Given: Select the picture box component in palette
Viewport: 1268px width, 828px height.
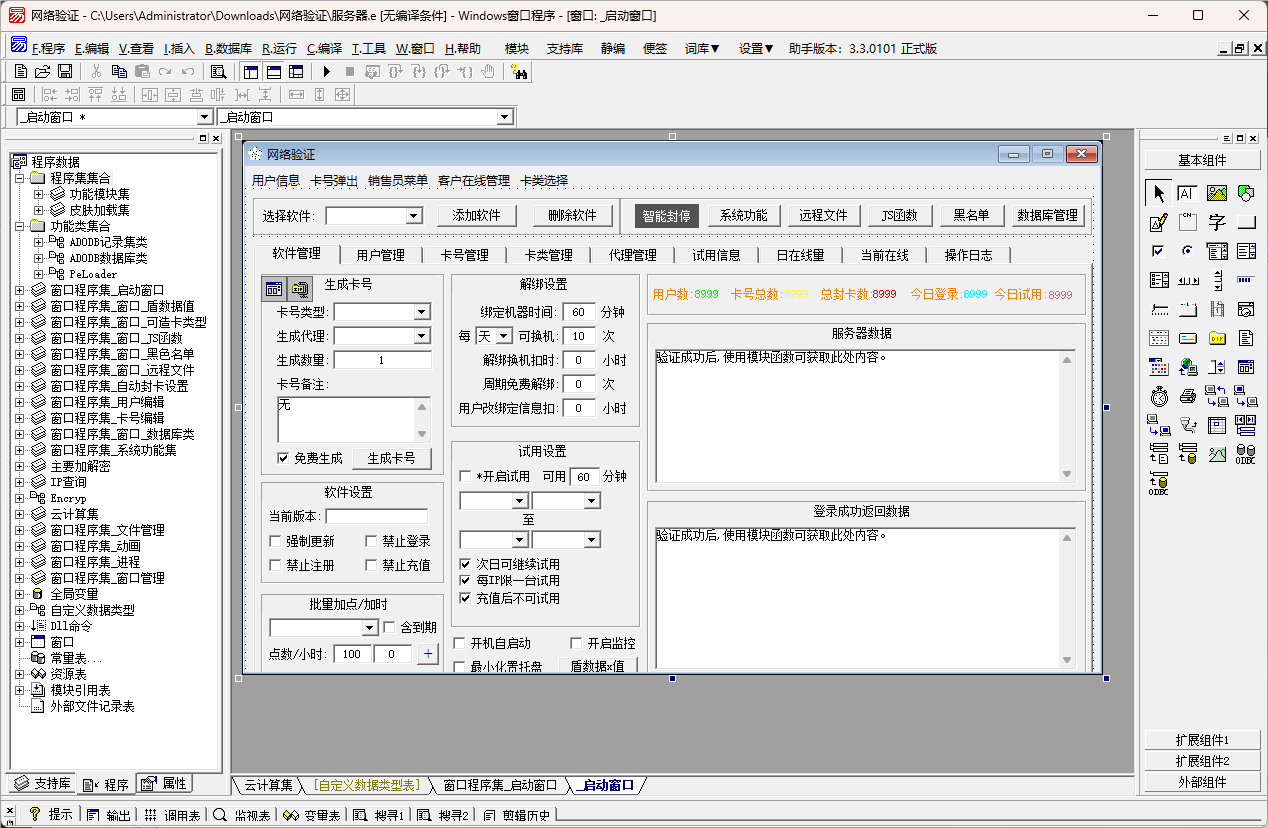Looking at the screenshot, I should [1217, 193].
